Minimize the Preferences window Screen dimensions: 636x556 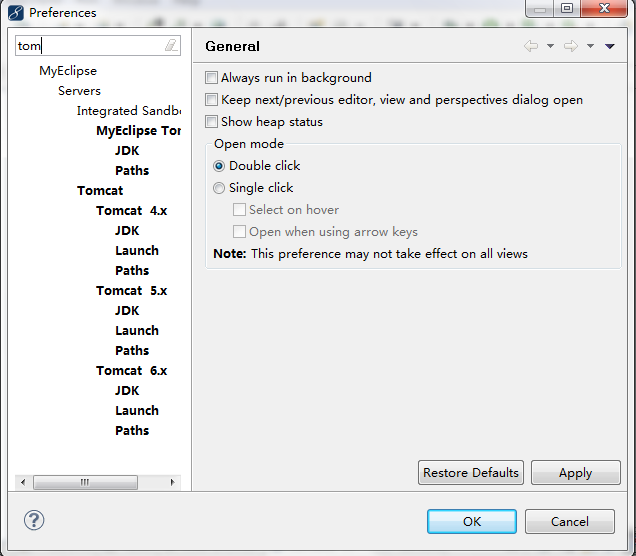(x=540, y=8)
